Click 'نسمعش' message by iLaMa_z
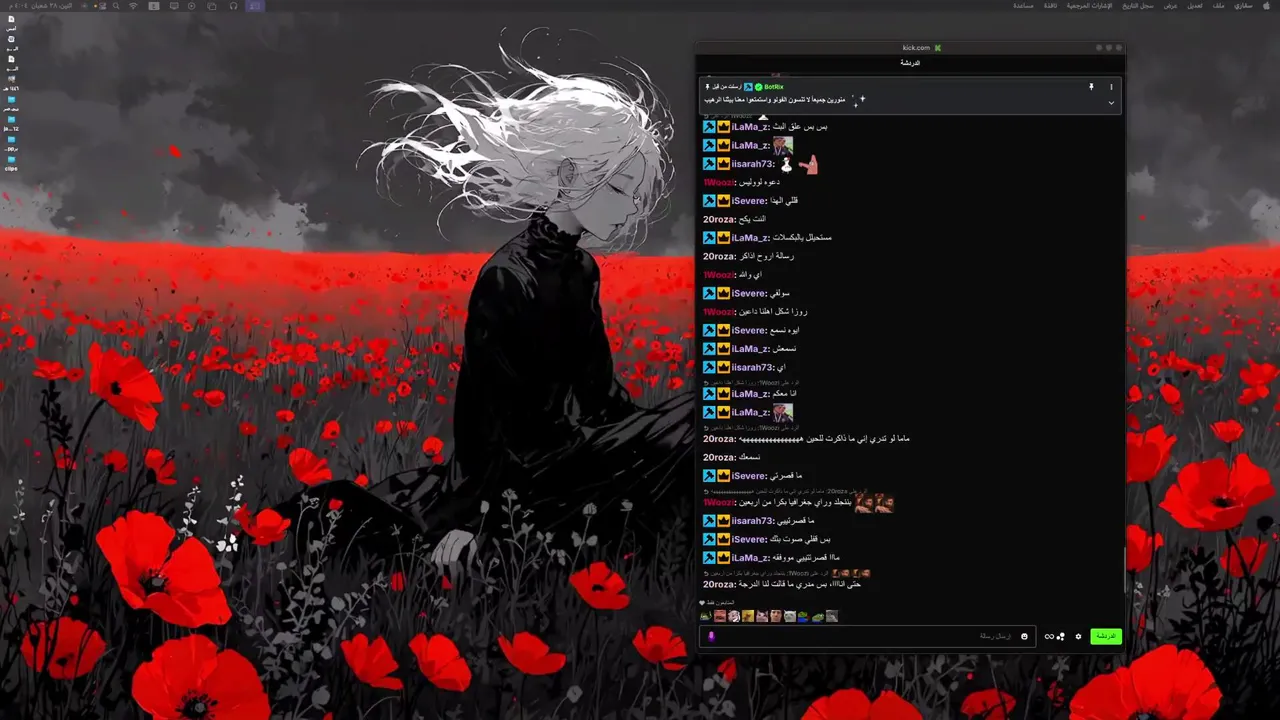 785,349
